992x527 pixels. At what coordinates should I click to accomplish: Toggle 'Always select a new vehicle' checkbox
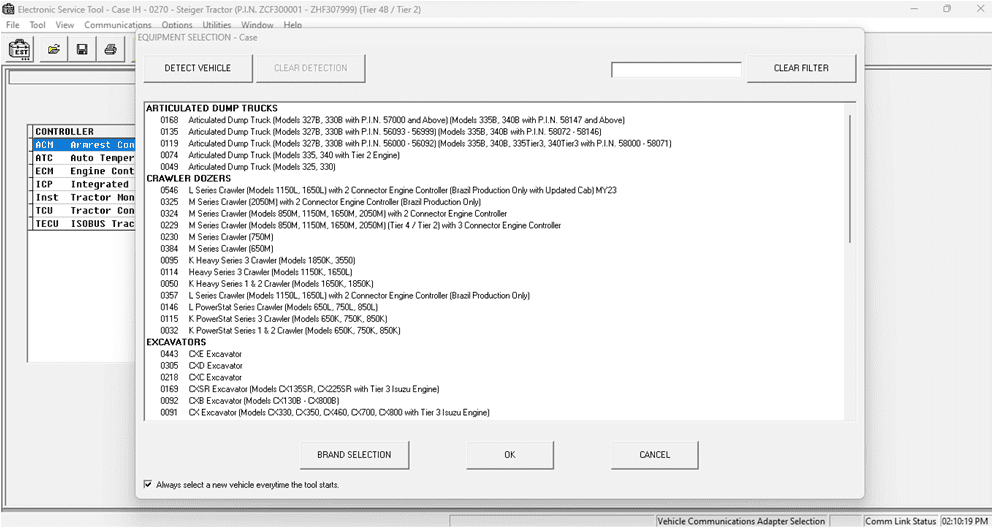(148, 485)
